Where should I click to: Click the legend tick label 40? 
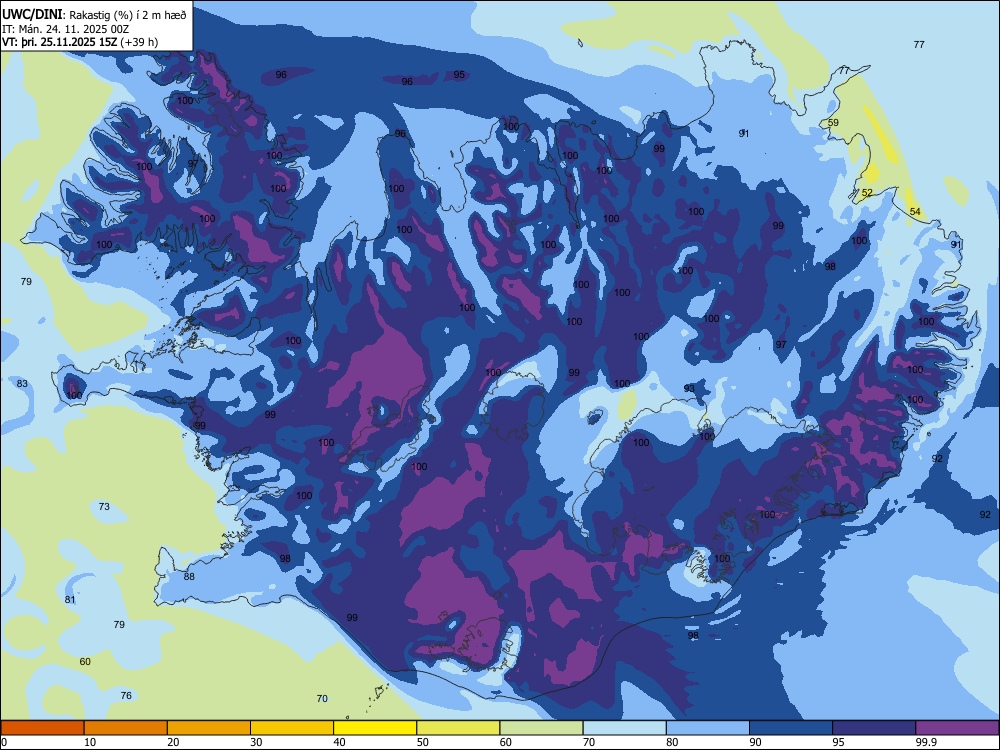[340, 742]
